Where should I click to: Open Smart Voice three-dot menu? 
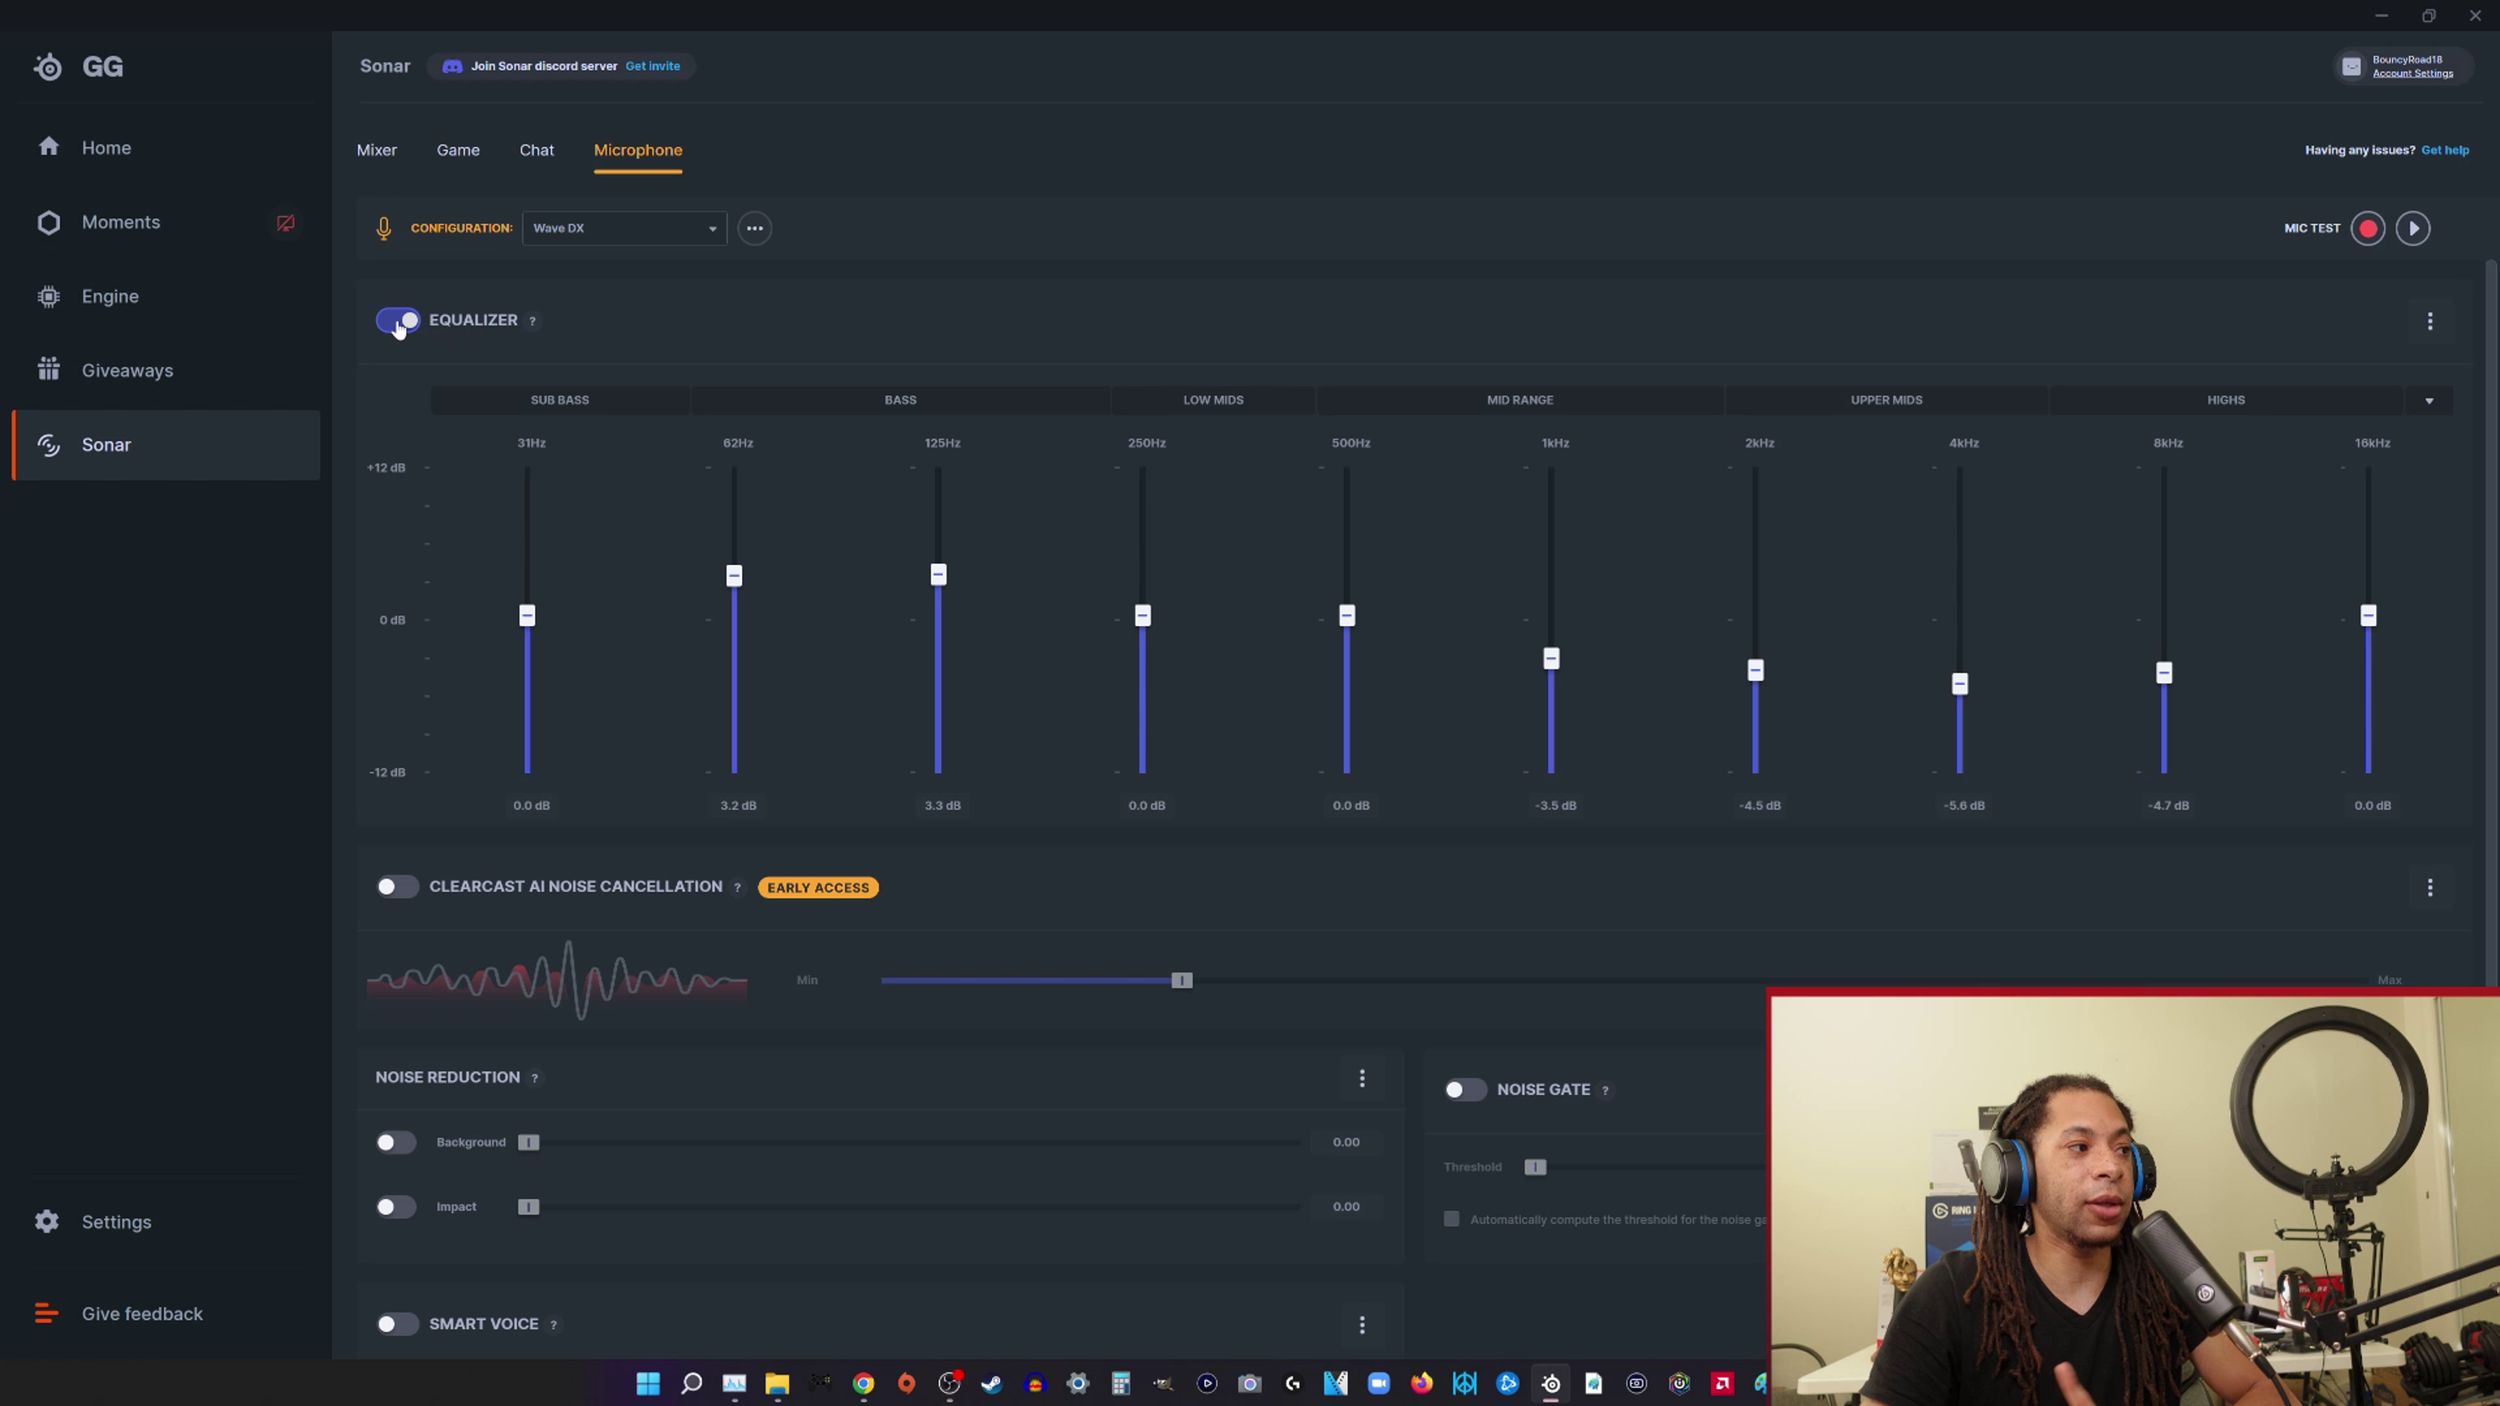(1361, 1325)
